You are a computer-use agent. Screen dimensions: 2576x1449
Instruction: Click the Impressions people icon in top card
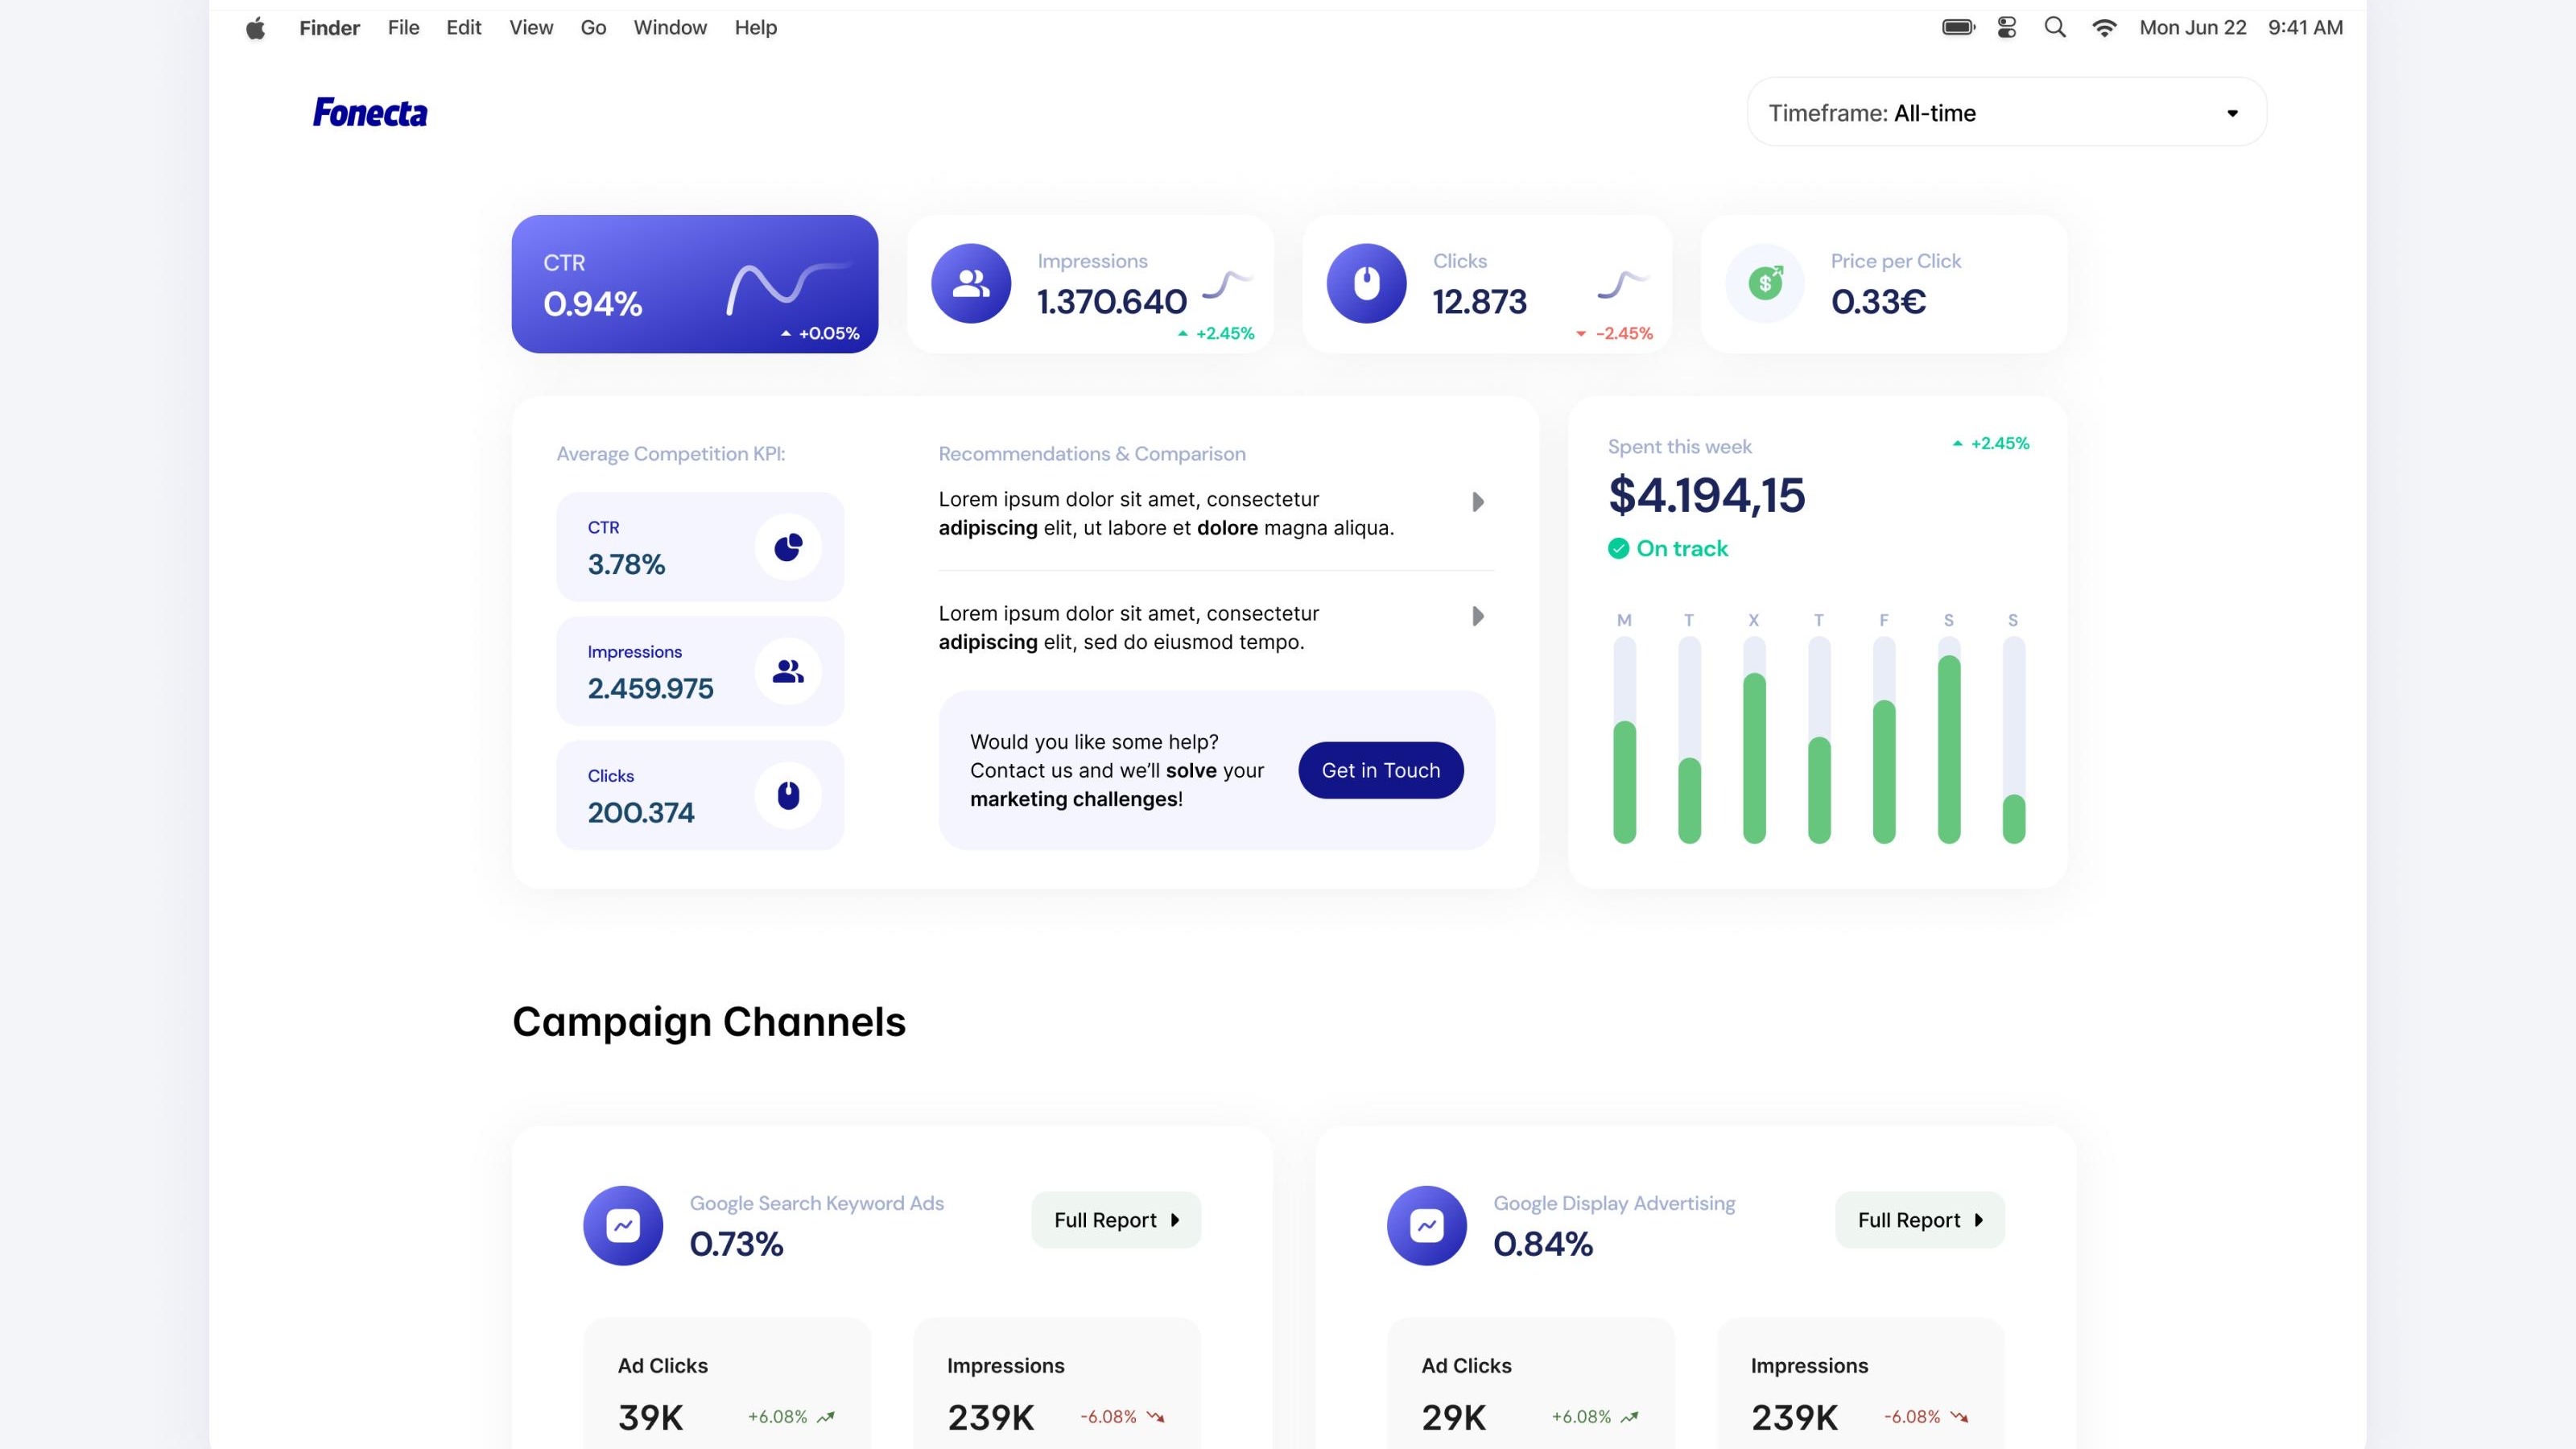click(x=970, y=284)
